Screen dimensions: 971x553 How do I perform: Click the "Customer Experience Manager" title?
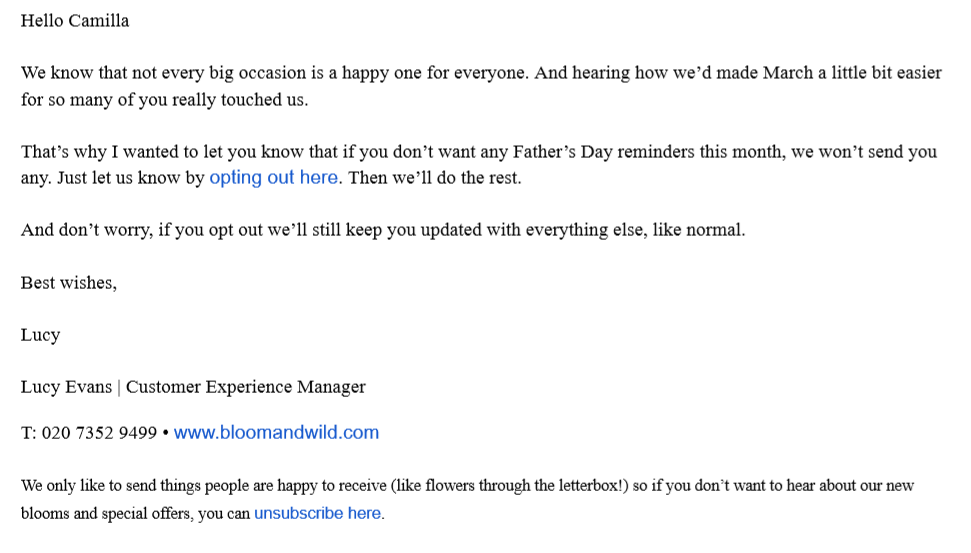click(246, 387)
